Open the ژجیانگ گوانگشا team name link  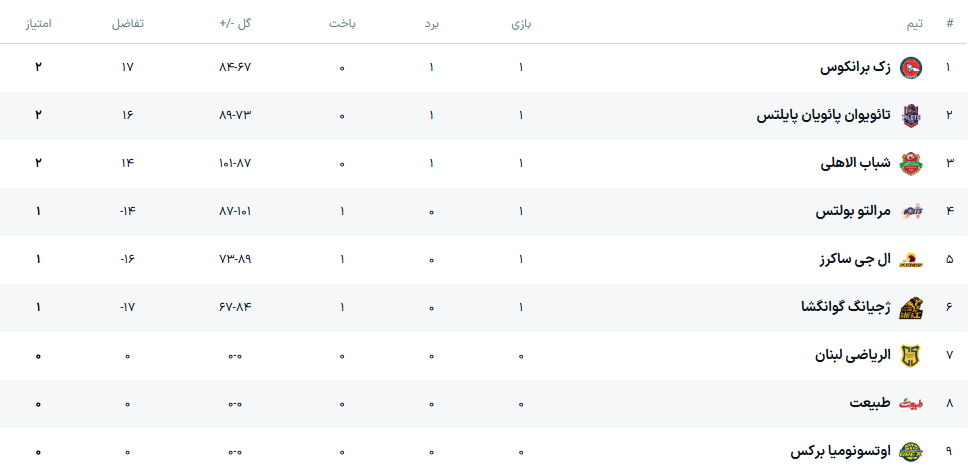click(844, 308)
